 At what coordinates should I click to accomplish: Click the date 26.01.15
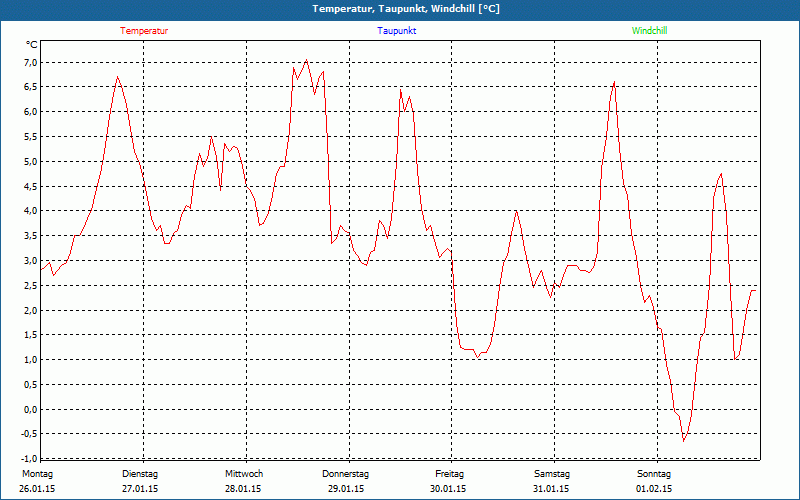coord(37,489)
